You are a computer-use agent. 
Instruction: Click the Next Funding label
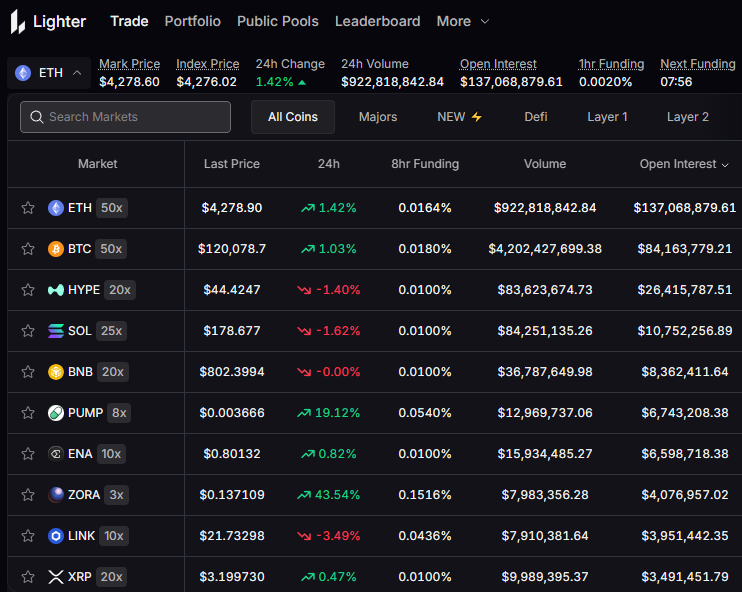pos(698,64)
